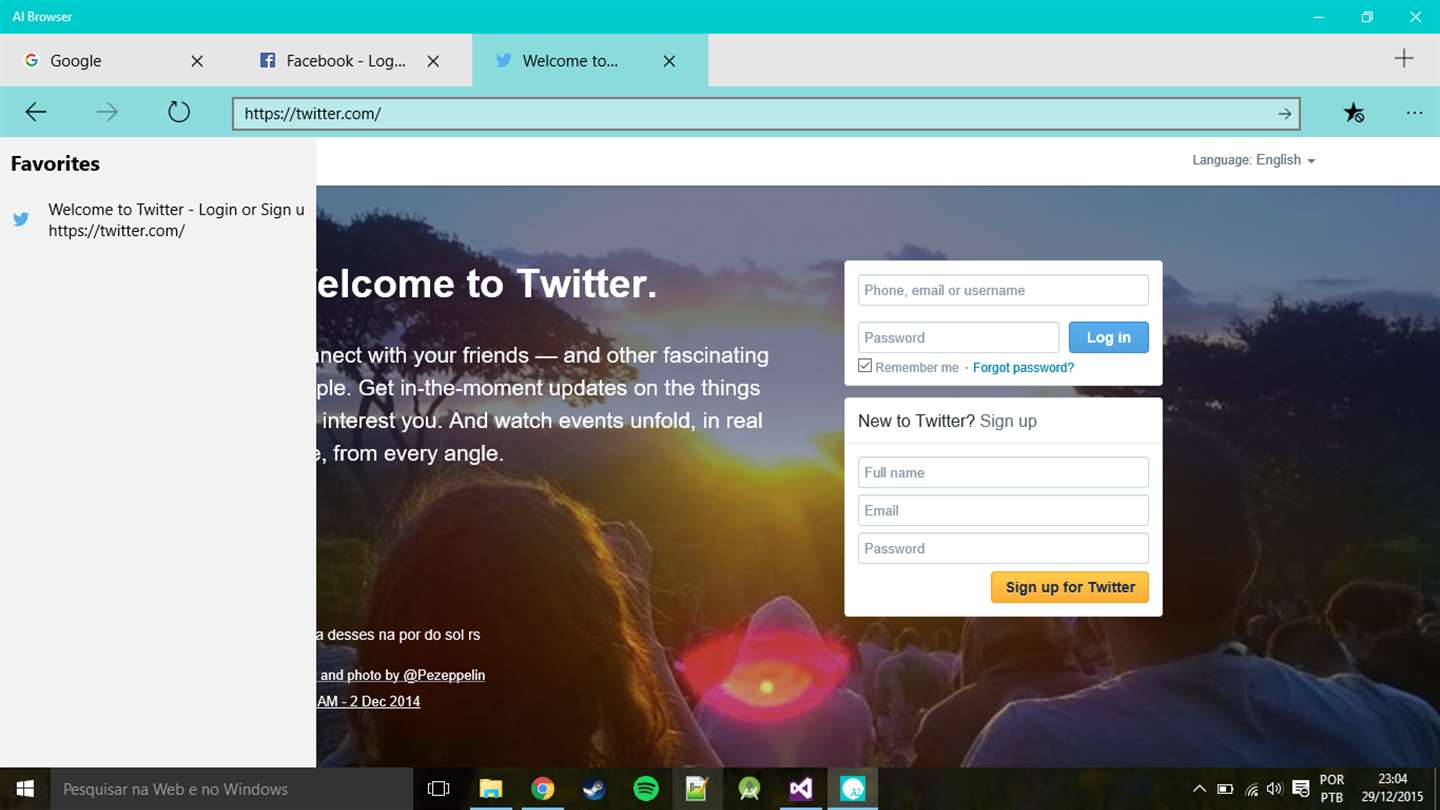This screenshot has width=1440, height=810.
Task: Open Spotify from the taskbar
Action: coord(646,789)
